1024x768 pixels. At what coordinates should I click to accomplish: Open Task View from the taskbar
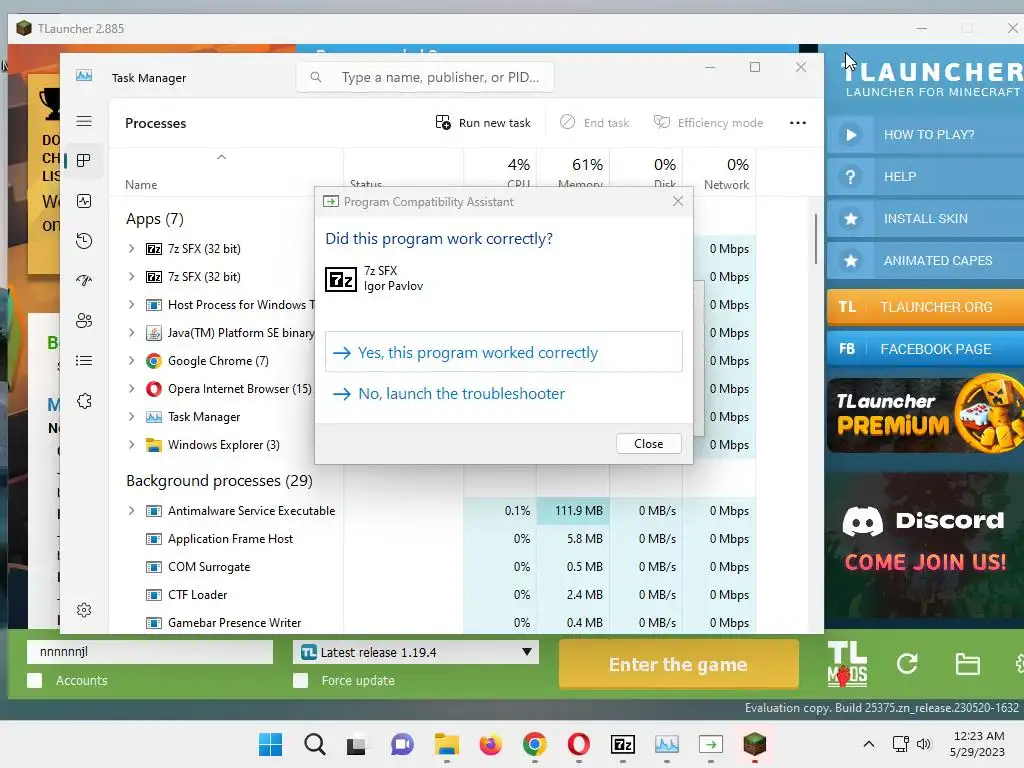click(357, 744)
